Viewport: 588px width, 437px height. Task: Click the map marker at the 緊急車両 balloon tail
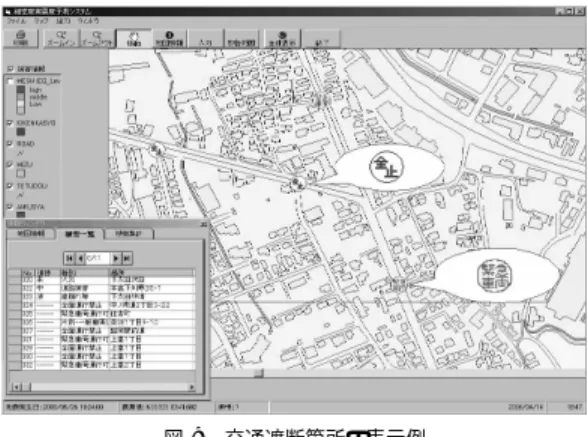click(398, 284)
